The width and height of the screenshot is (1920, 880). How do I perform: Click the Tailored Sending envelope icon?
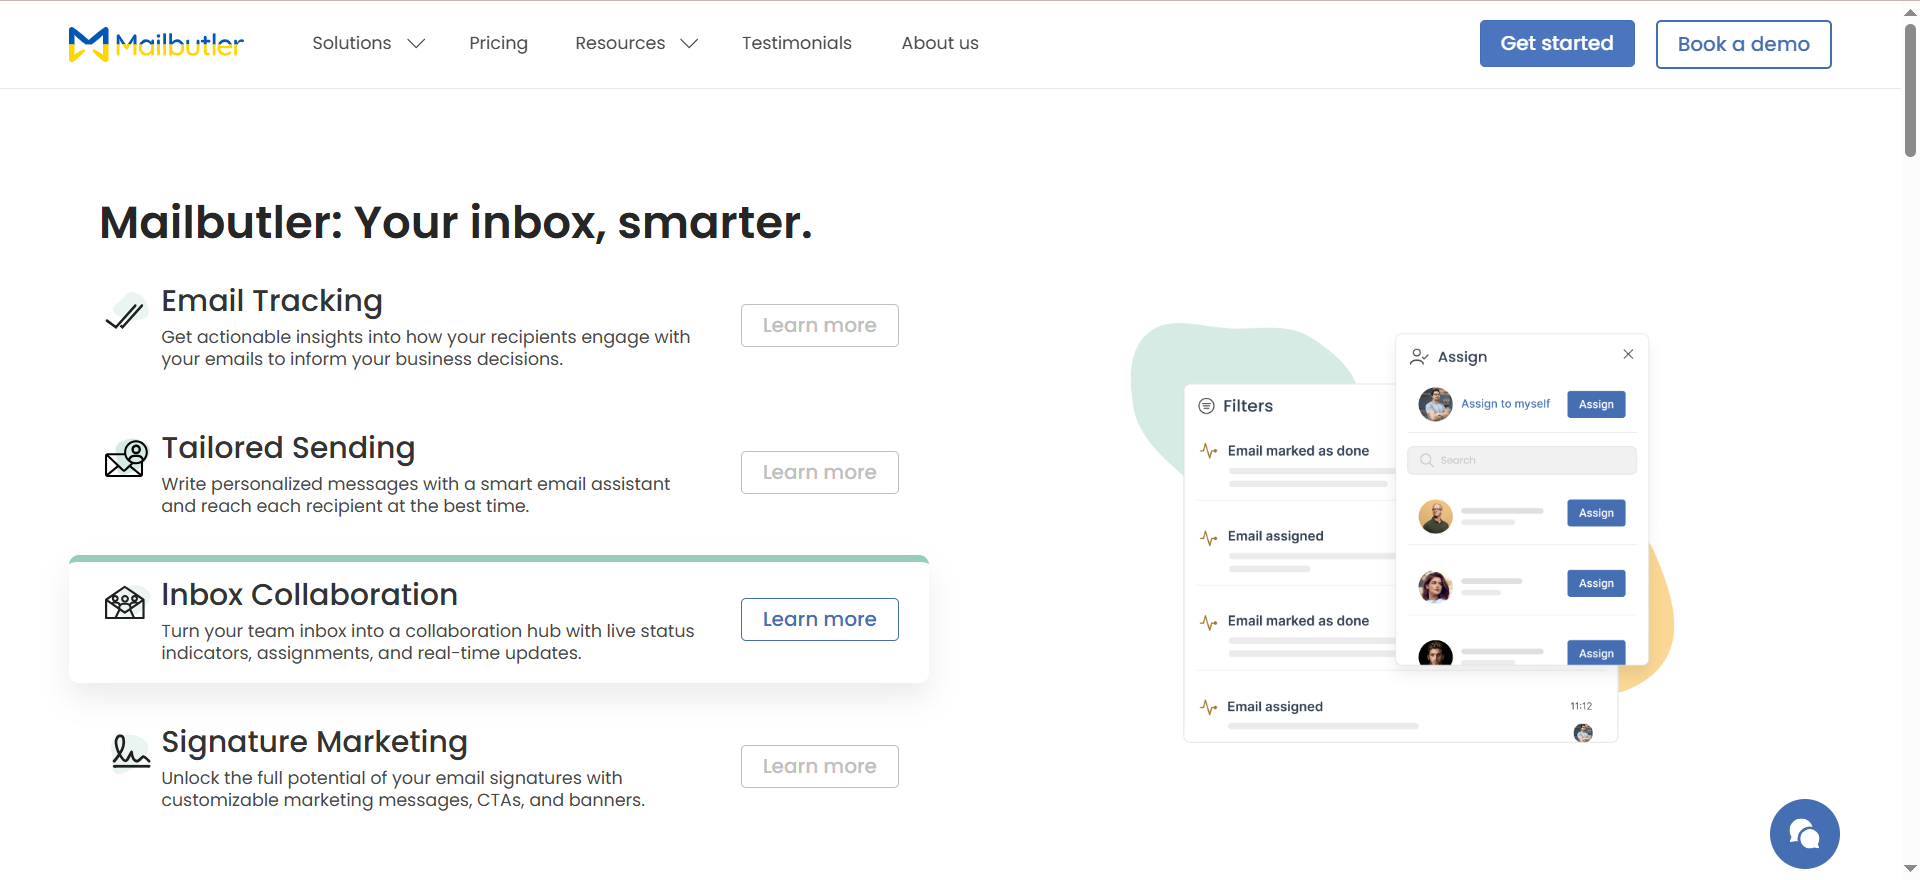point(126,459)
